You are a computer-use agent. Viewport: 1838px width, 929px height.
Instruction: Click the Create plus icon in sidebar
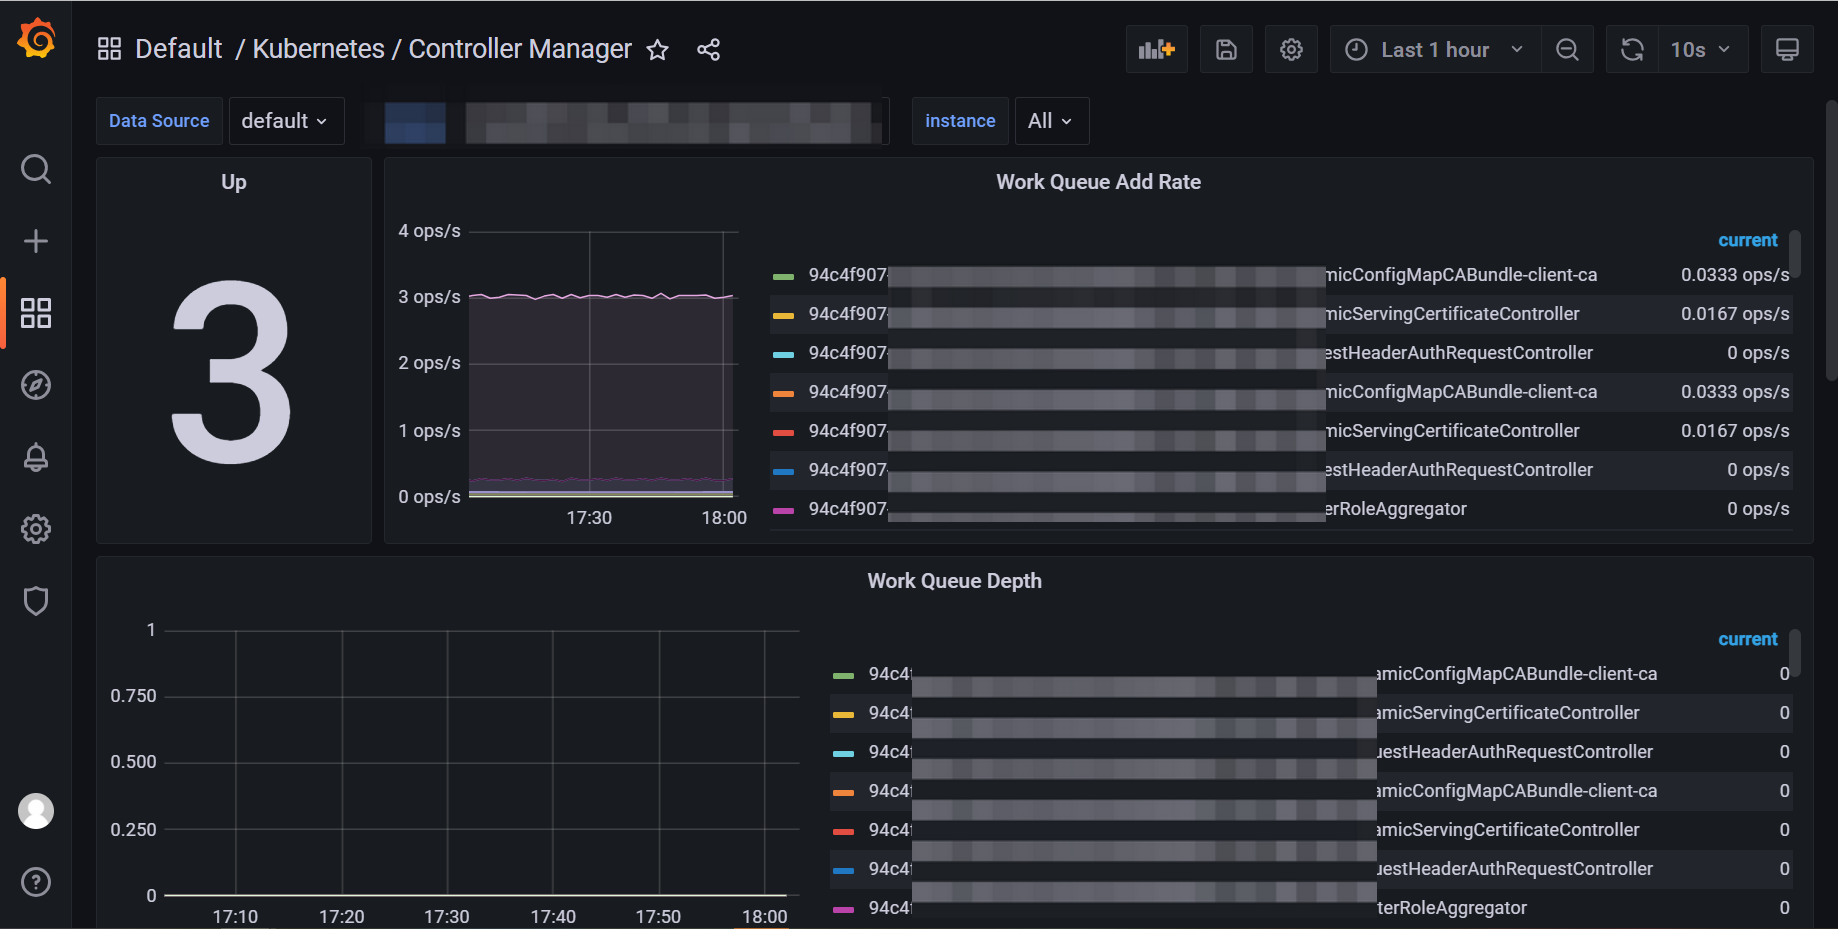click(36, 241)
